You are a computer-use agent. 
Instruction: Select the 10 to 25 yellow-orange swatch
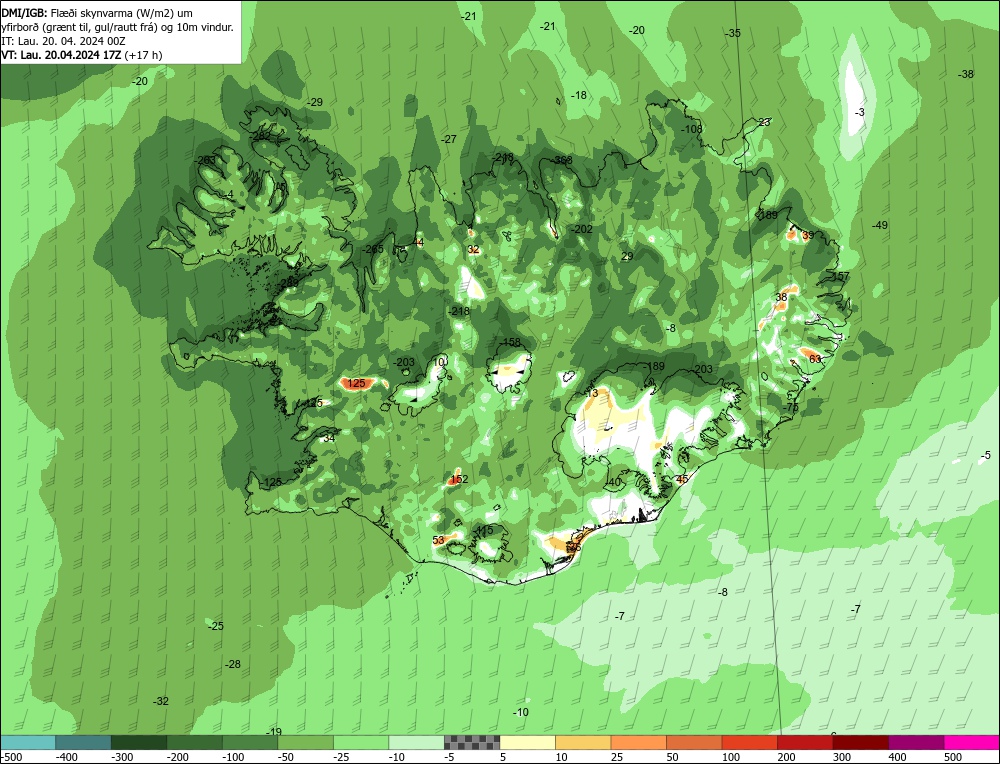coord(582,743)
